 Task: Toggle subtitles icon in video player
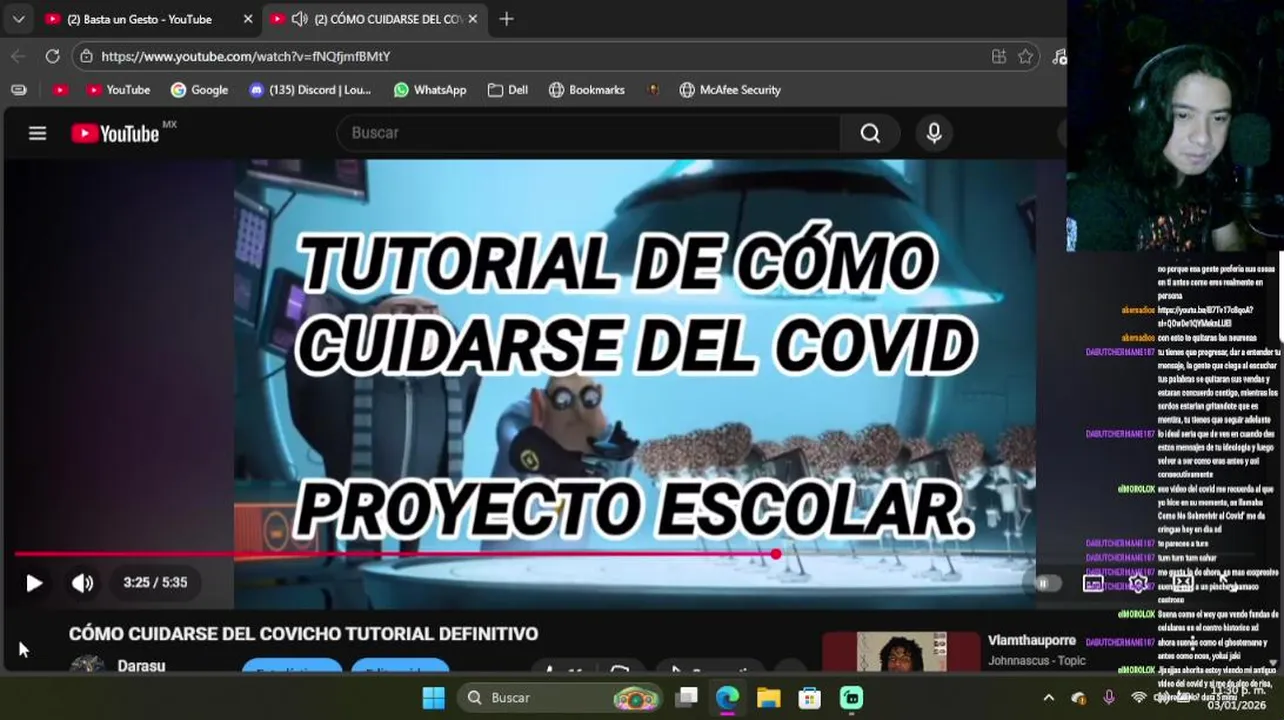pos(1093,583)
